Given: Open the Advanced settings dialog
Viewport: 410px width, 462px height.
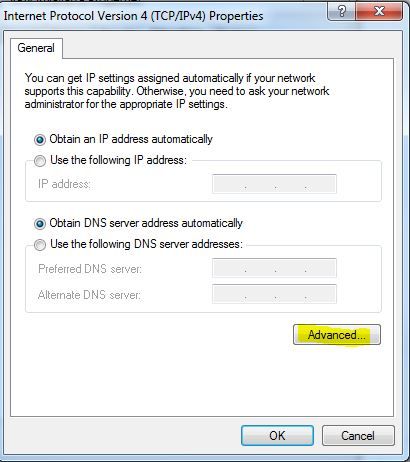Looking at the screenshot, I should point(337,335).
